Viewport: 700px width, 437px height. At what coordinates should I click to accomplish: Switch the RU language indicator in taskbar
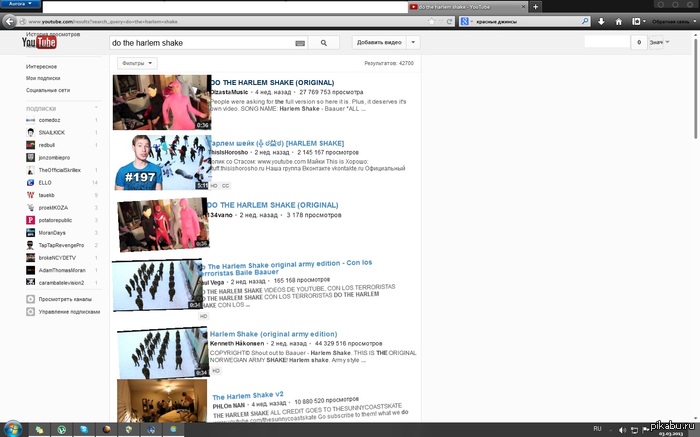point(597,429)
